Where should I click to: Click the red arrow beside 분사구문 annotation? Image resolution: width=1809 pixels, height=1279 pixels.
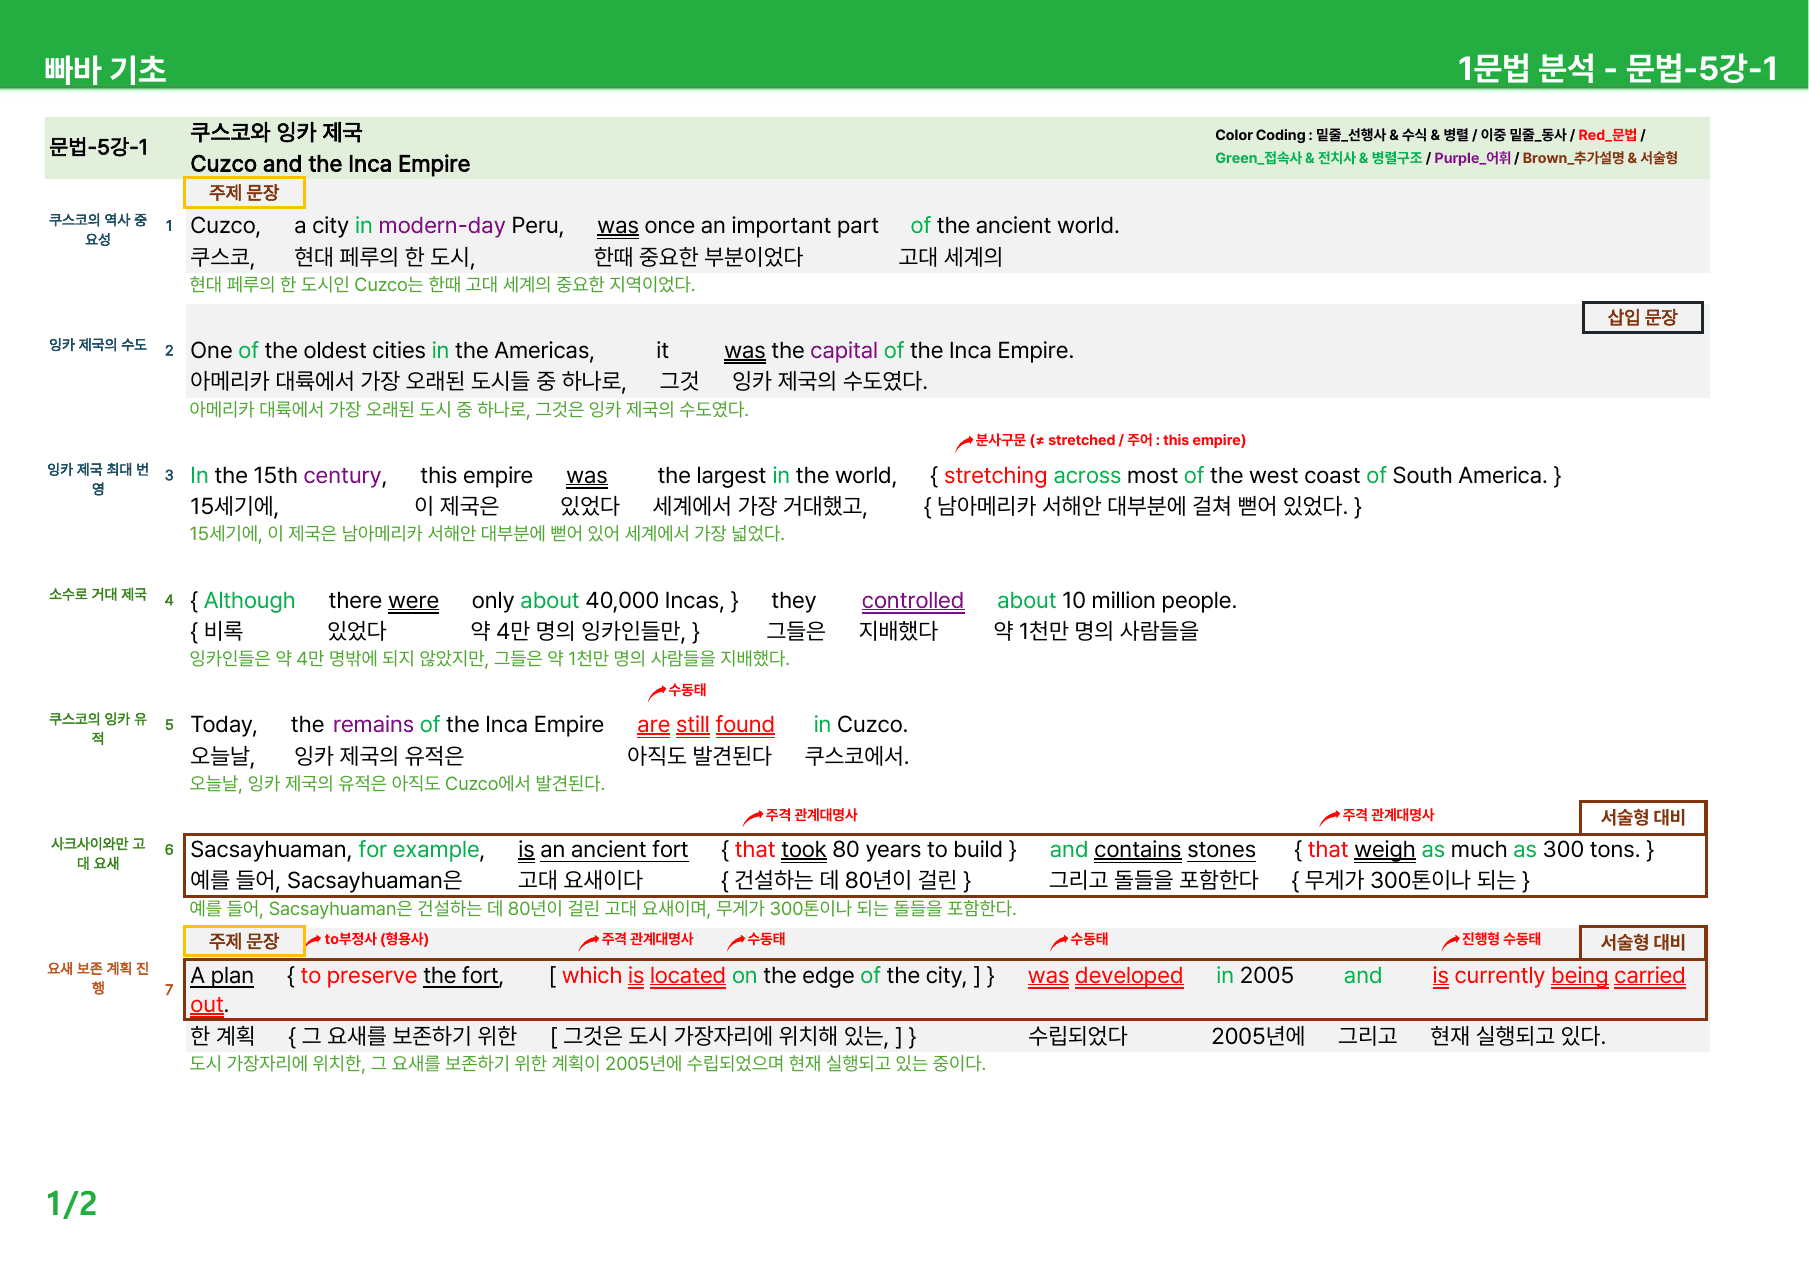click(964, 442)
